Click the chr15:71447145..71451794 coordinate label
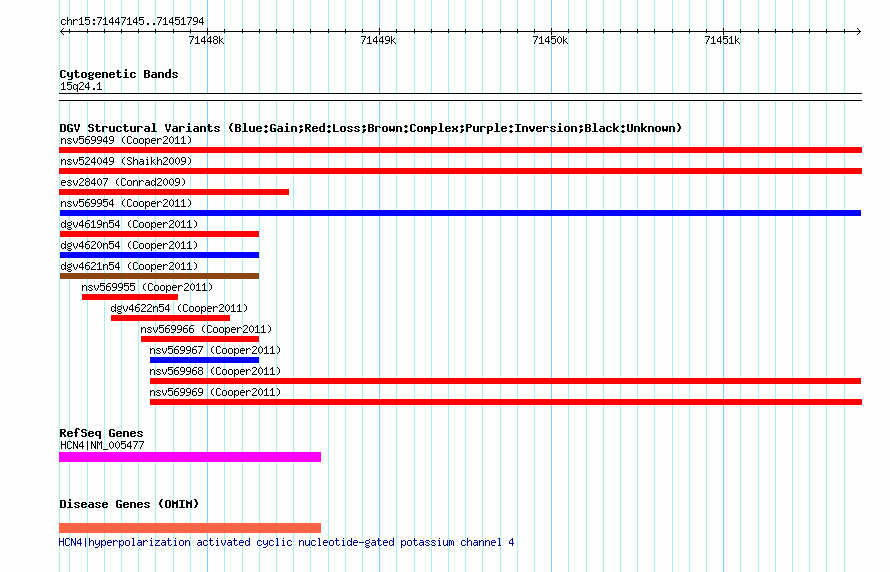This screenshot has height=572, width=890. (132, 21)
